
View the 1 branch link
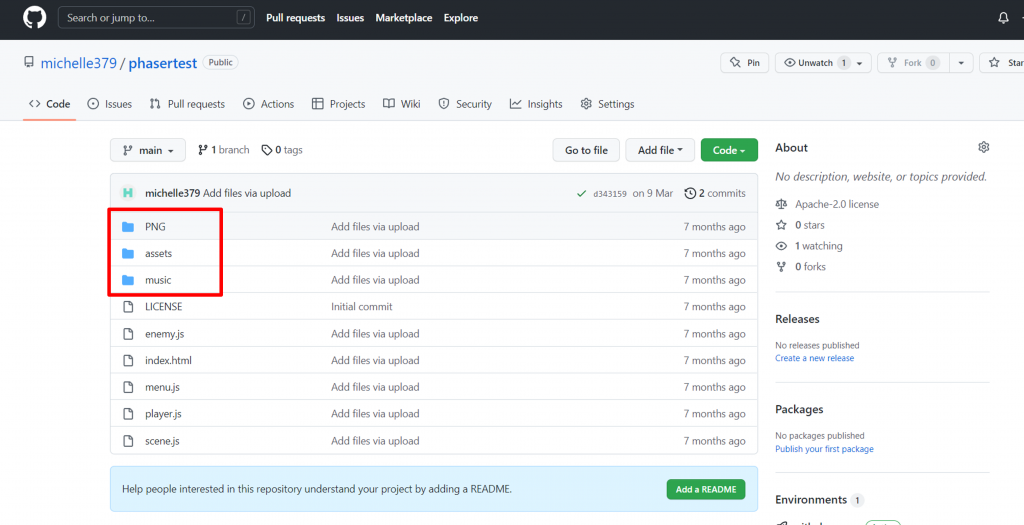(x=223, y=150)
